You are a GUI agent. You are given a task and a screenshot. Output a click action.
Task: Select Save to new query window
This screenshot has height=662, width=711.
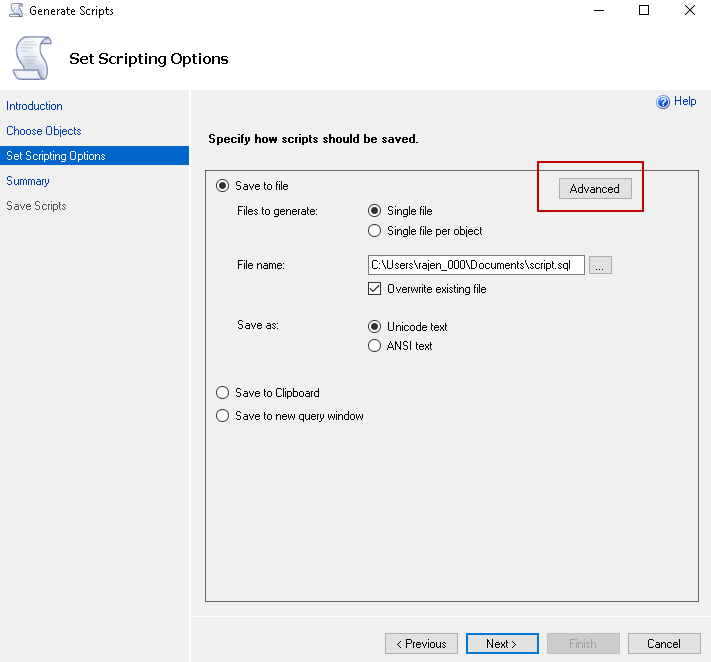(x=223, y=416)
